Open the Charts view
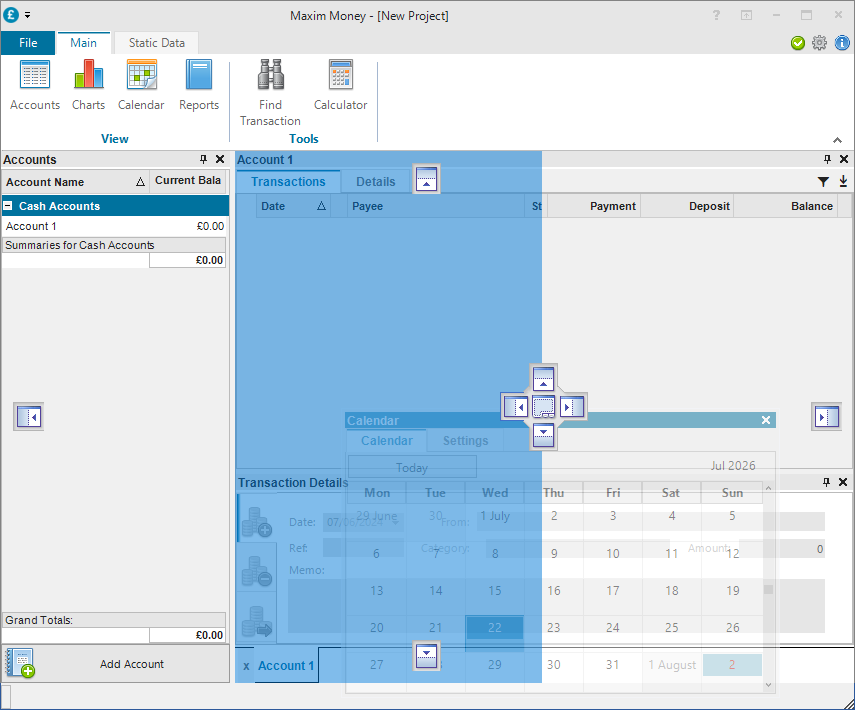Screen dimensions: 855x710 [88, 85]
